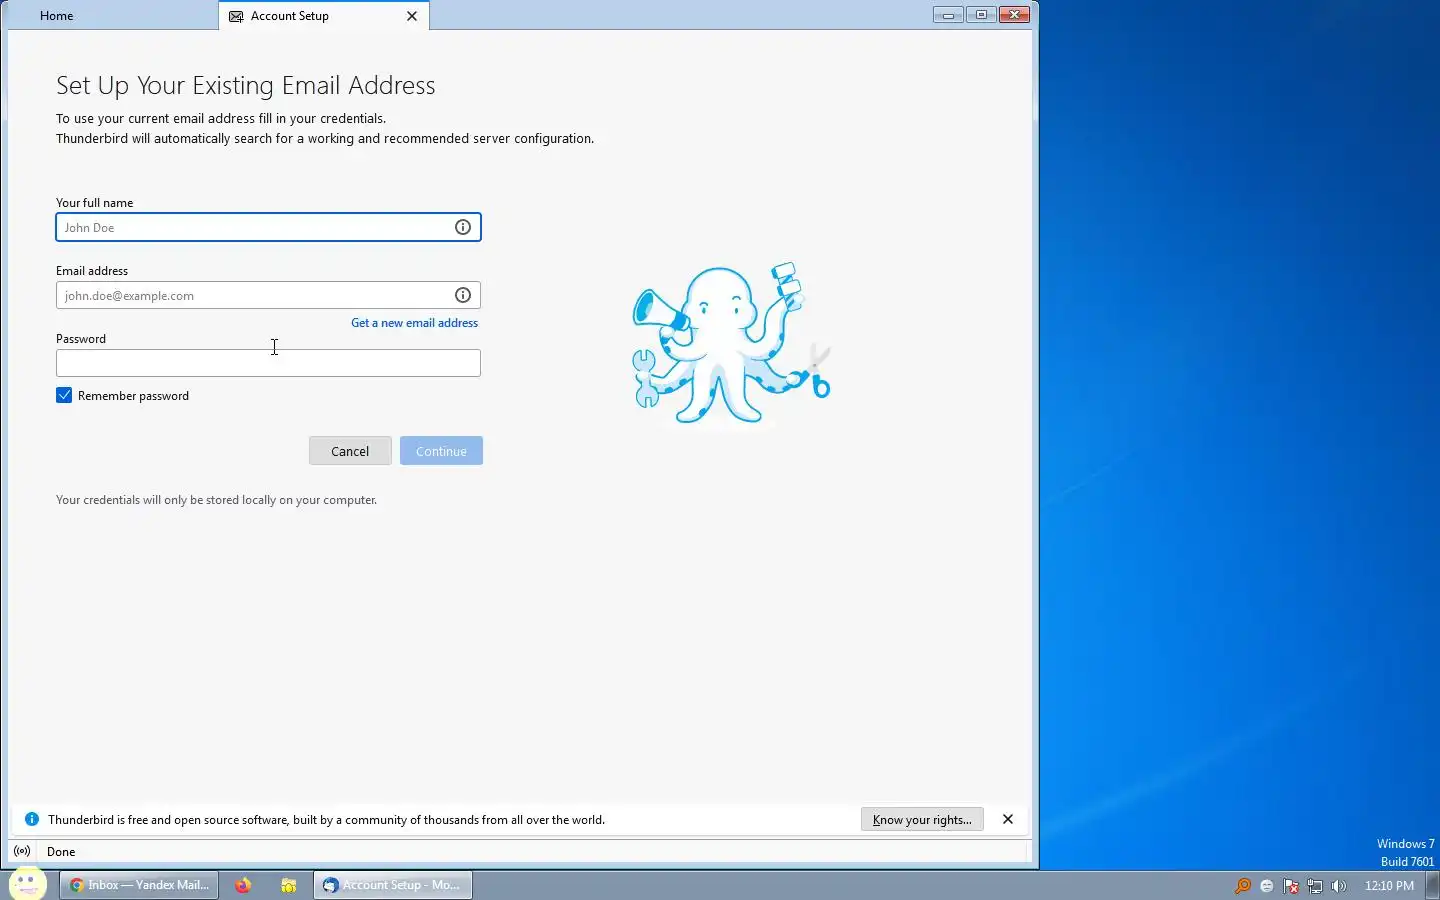Maximize the Thunderbird window
Viewport: 1440px width, 900px height.
pyautogui.click(x=981, y=15)
